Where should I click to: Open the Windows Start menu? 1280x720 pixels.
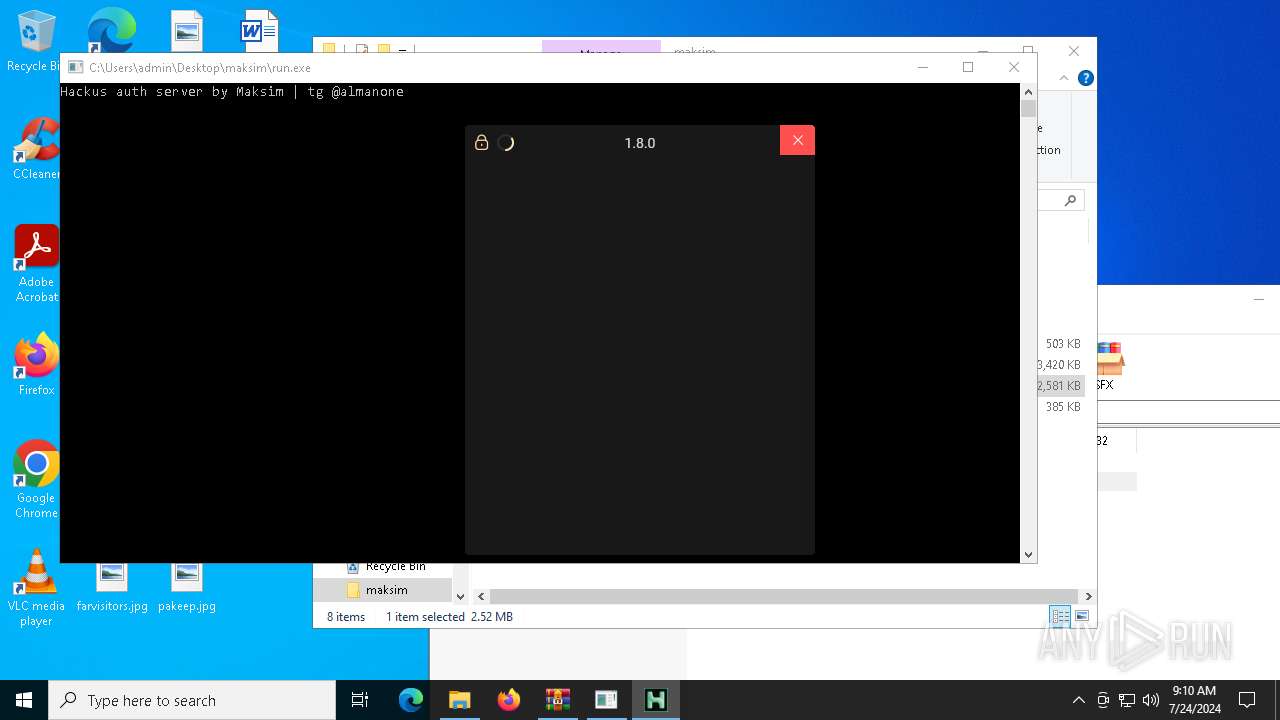[x=24, y=700]
